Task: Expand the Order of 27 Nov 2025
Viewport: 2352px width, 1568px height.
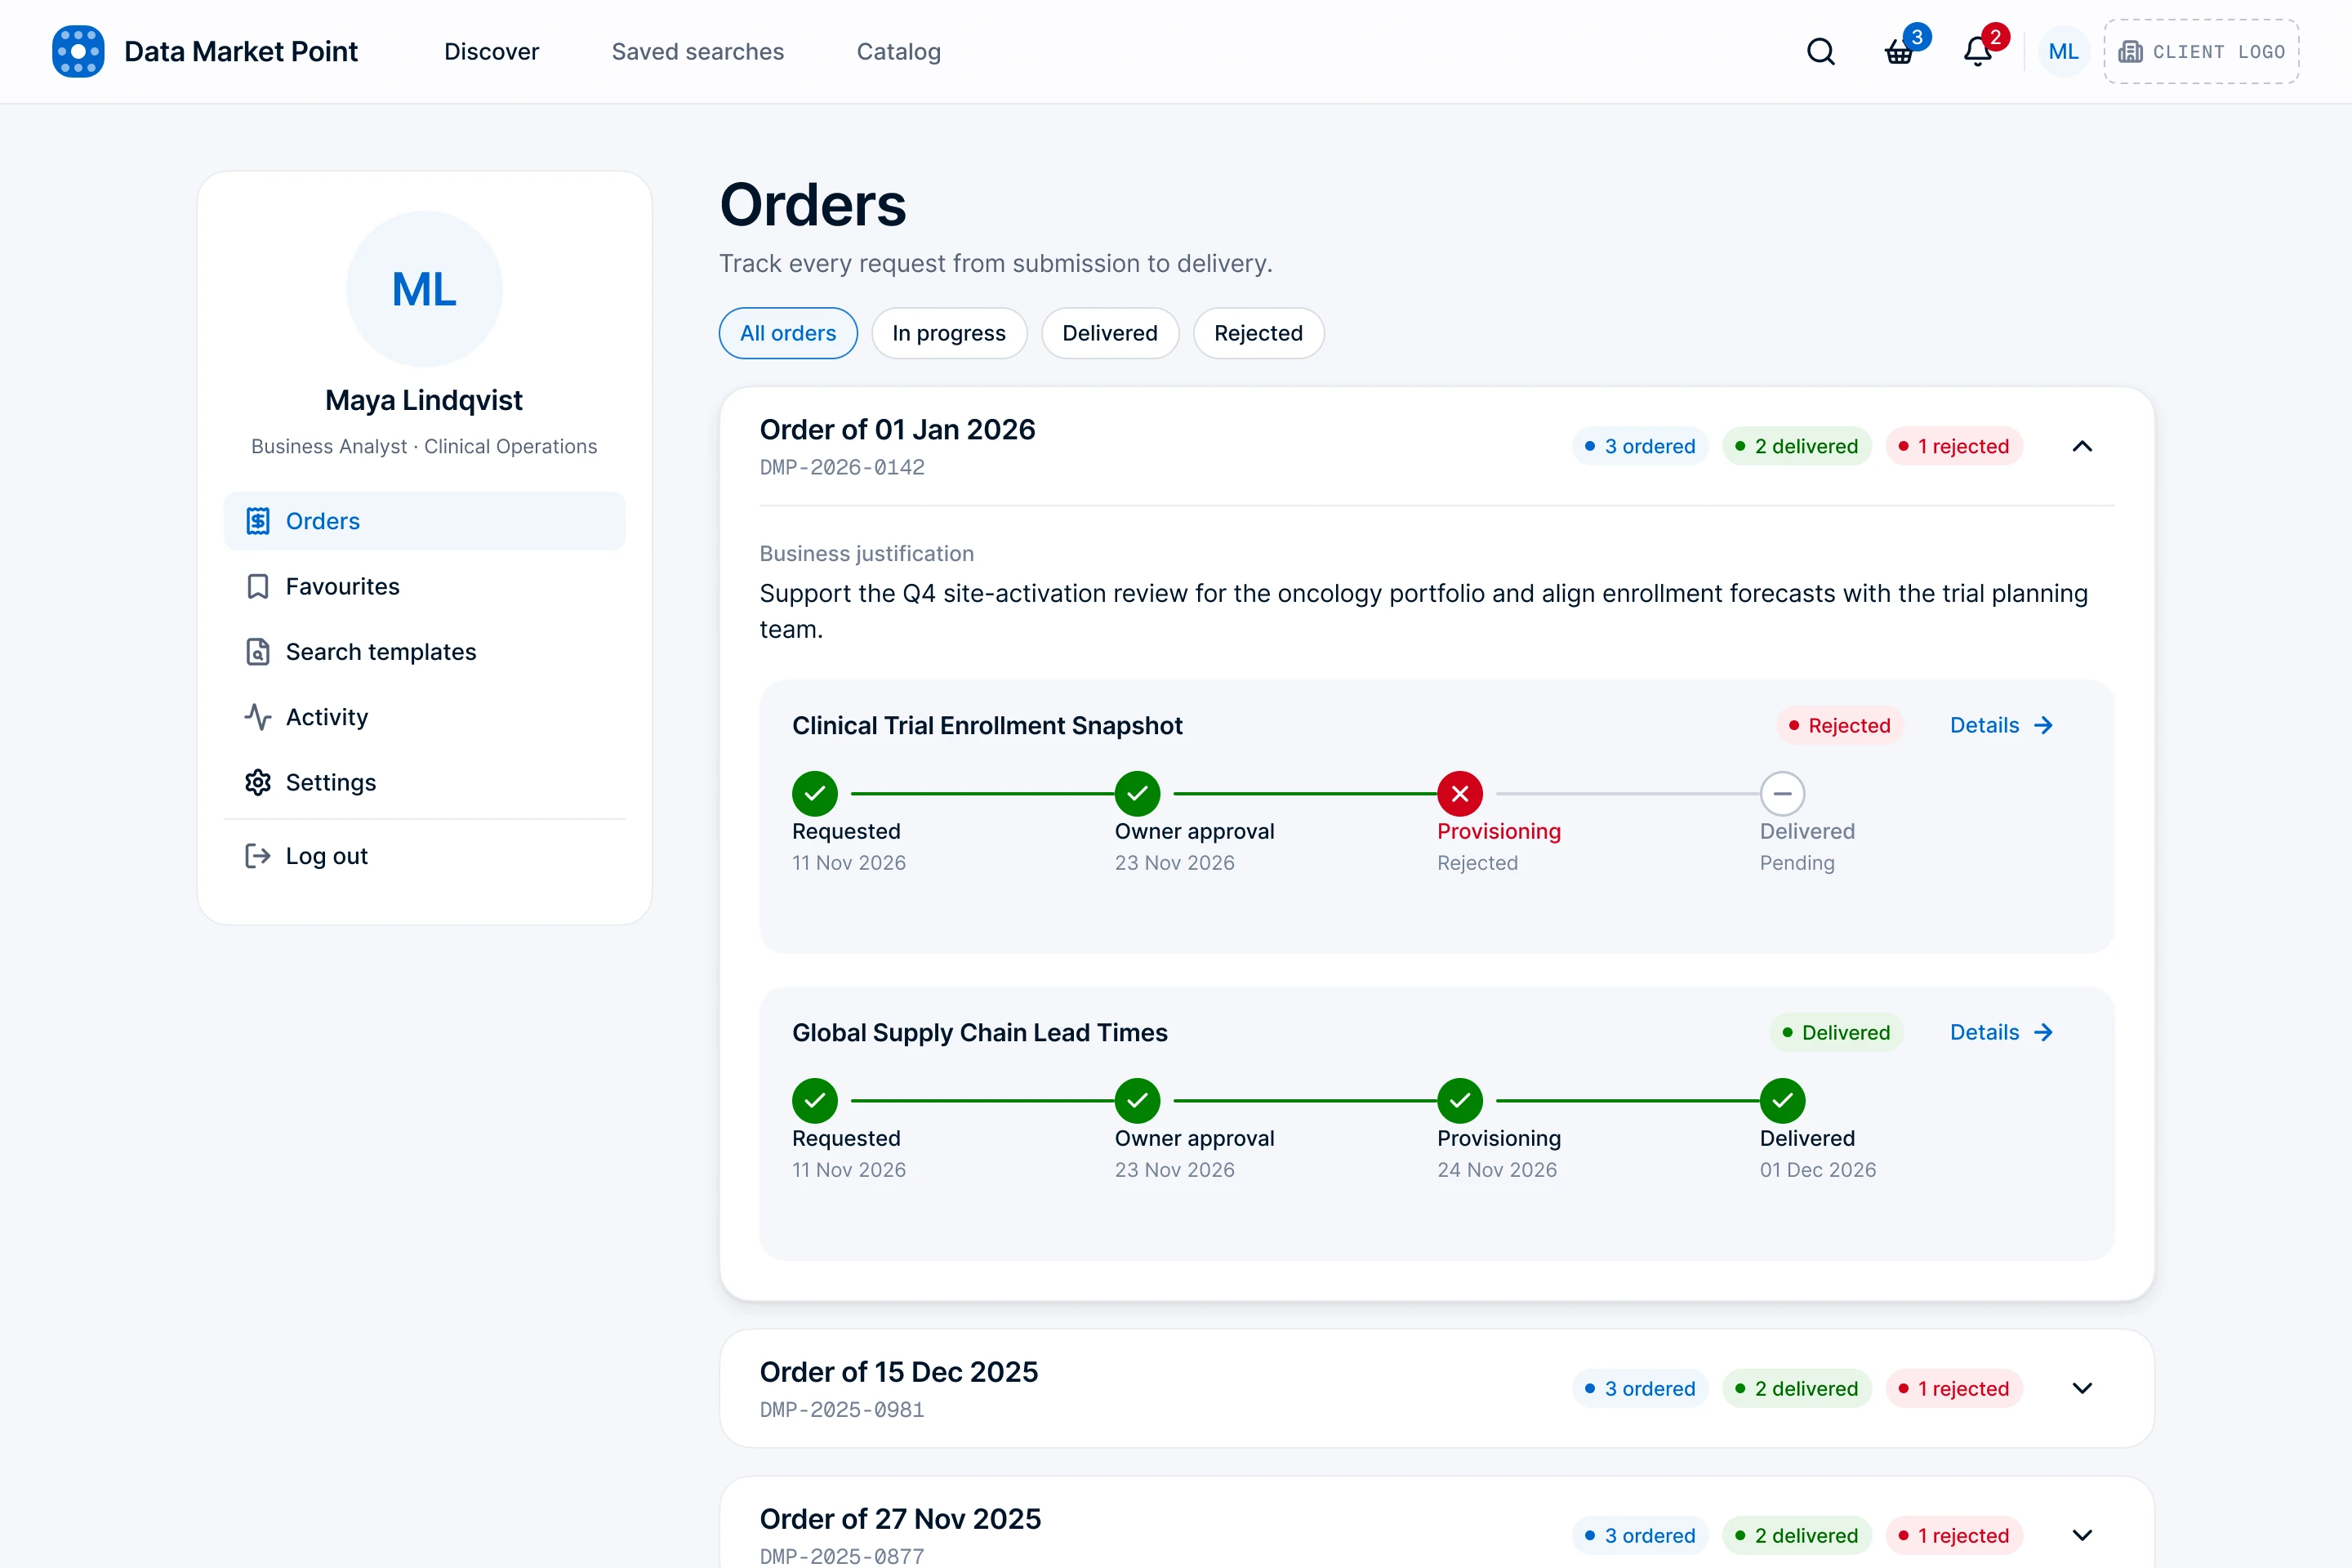Action: [x=2082, y=1535]
